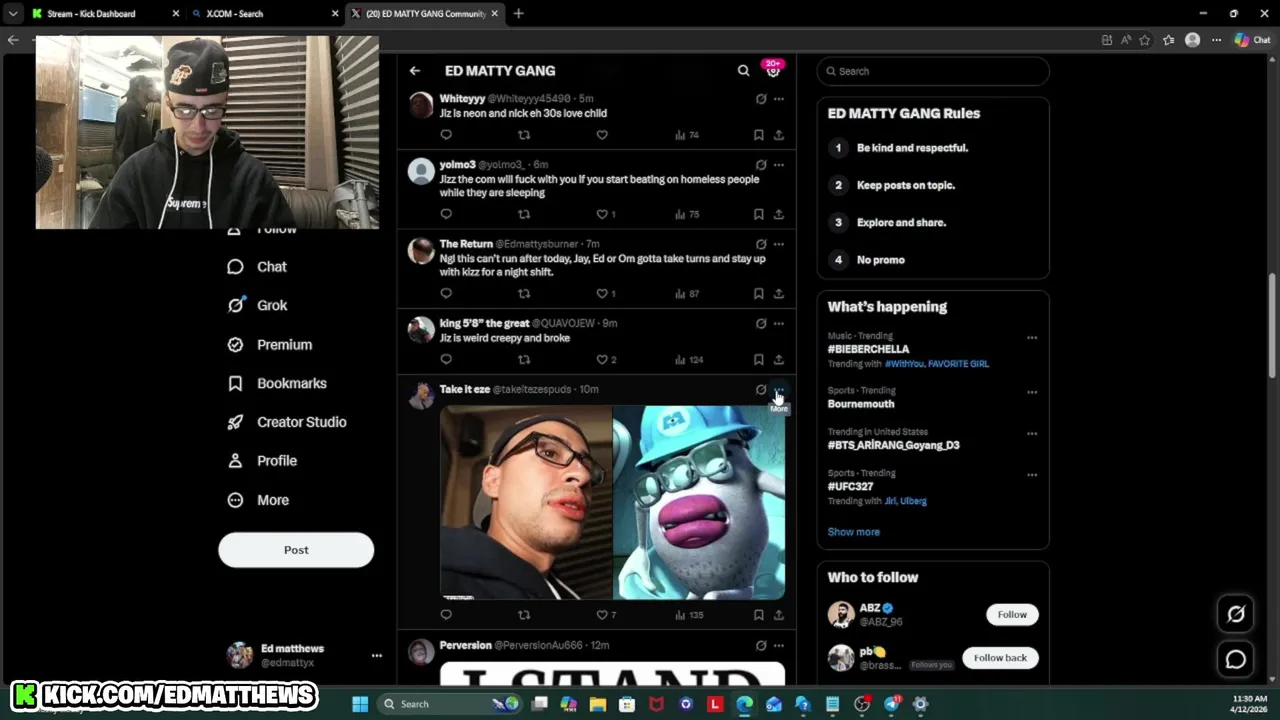
Task: Search inside the ED MATTY GANG community
Action: coord(743,71)
